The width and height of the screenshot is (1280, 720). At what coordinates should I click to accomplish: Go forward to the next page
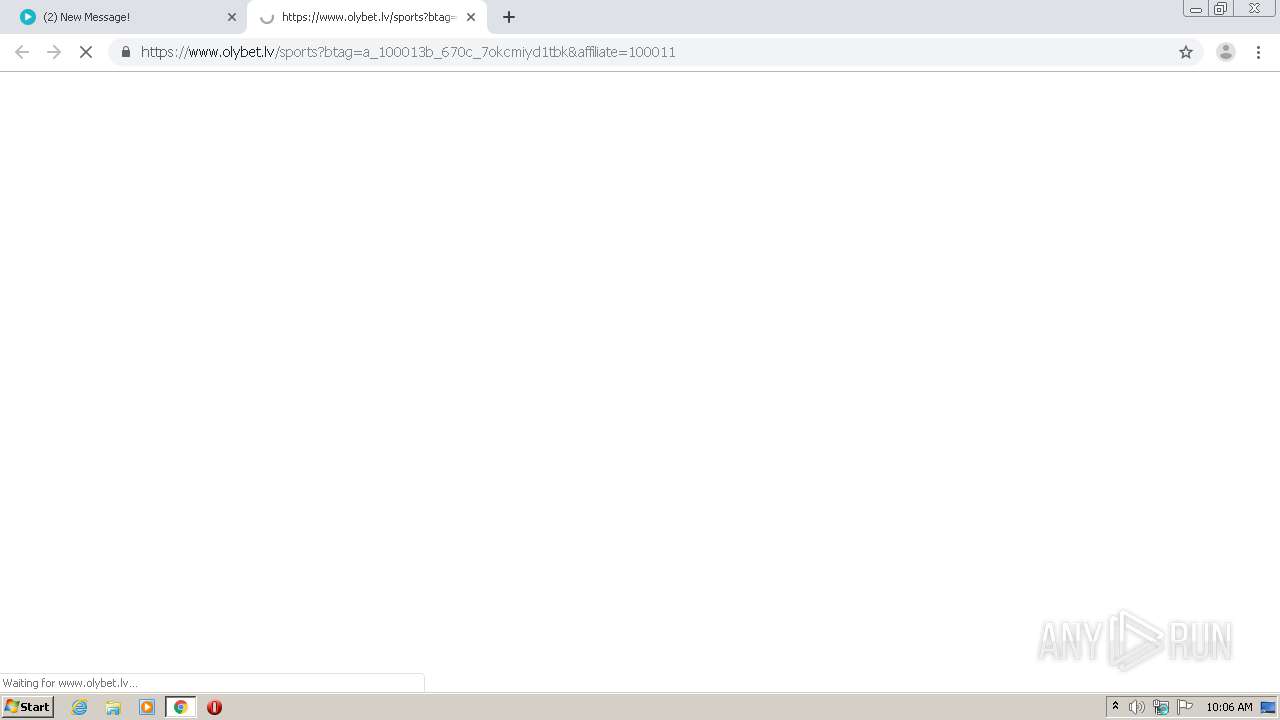point(54,52)
